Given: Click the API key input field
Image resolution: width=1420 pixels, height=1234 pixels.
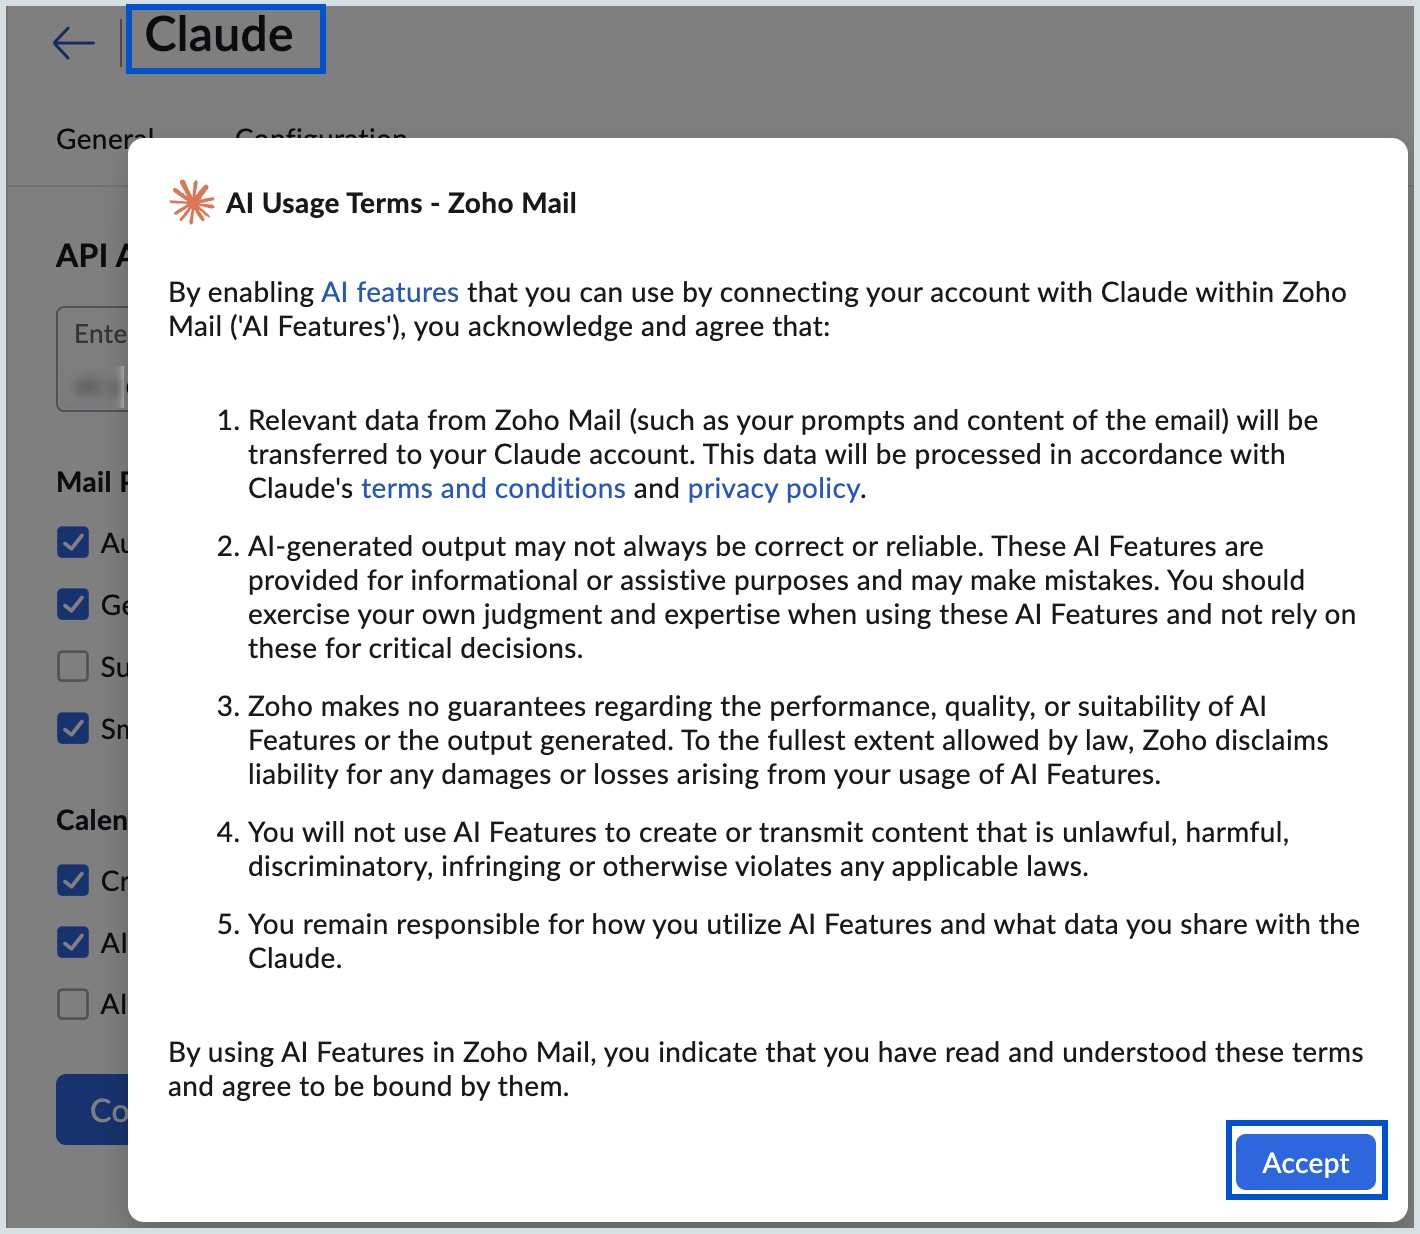Looking at the screenshot, I should 95,360.
